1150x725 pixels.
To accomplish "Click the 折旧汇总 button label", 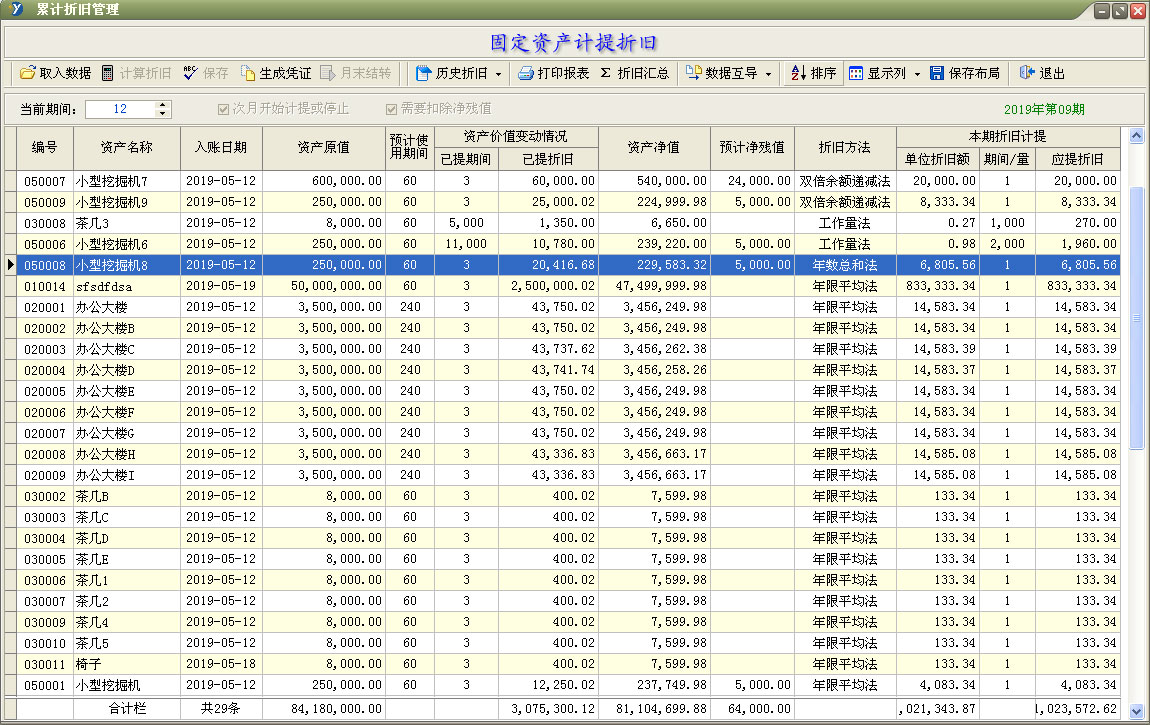I will pos(643,73).
